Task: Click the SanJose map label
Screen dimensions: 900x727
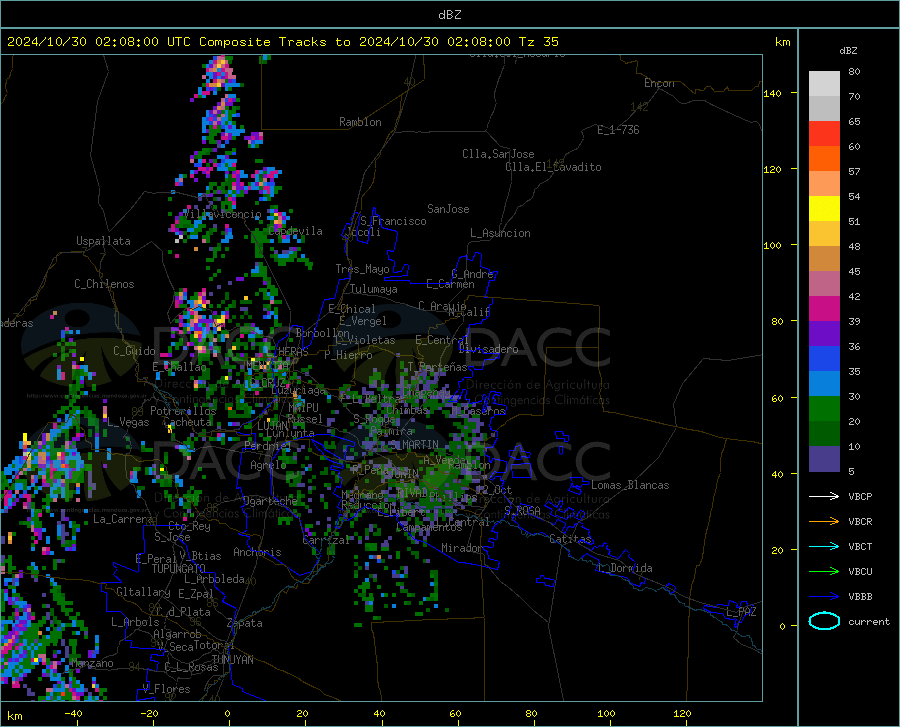Action: coord(448,209)
